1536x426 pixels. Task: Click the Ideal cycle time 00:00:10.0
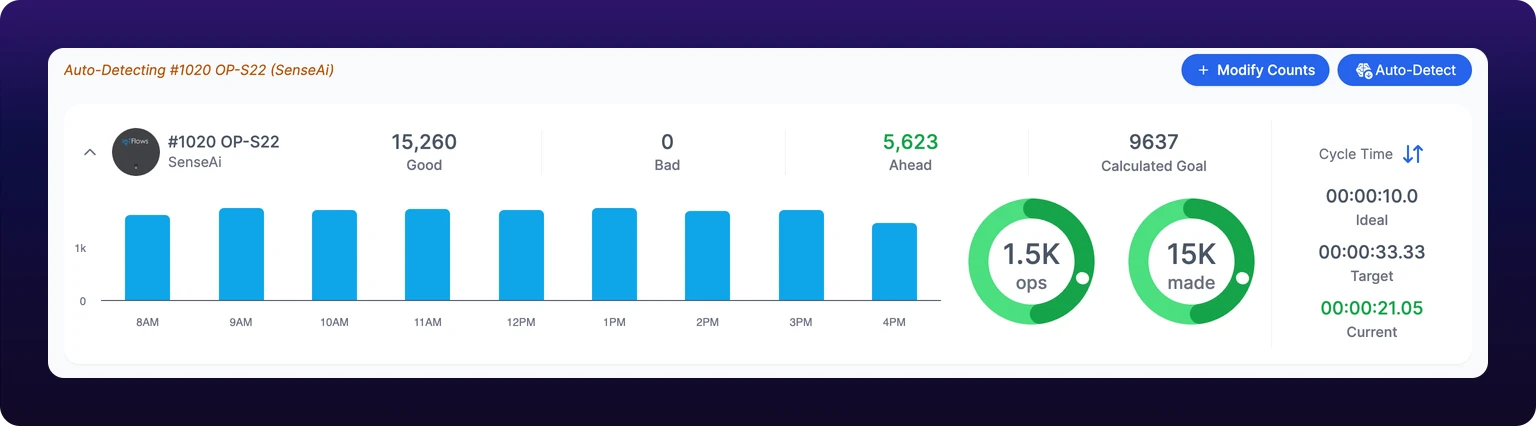point(1371,196)
